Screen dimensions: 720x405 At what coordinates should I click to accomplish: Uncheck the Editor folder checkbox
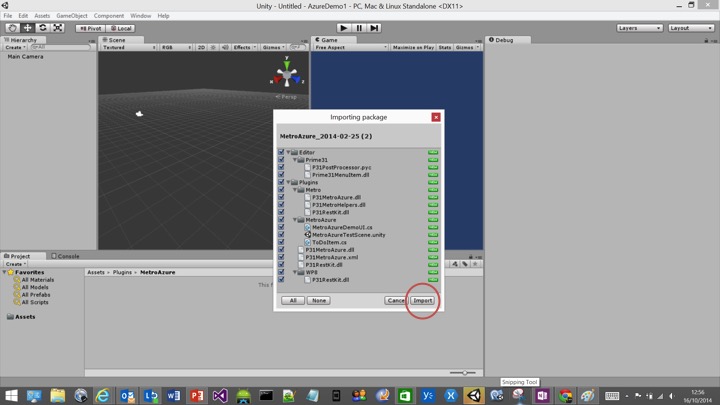coord(281,152)
